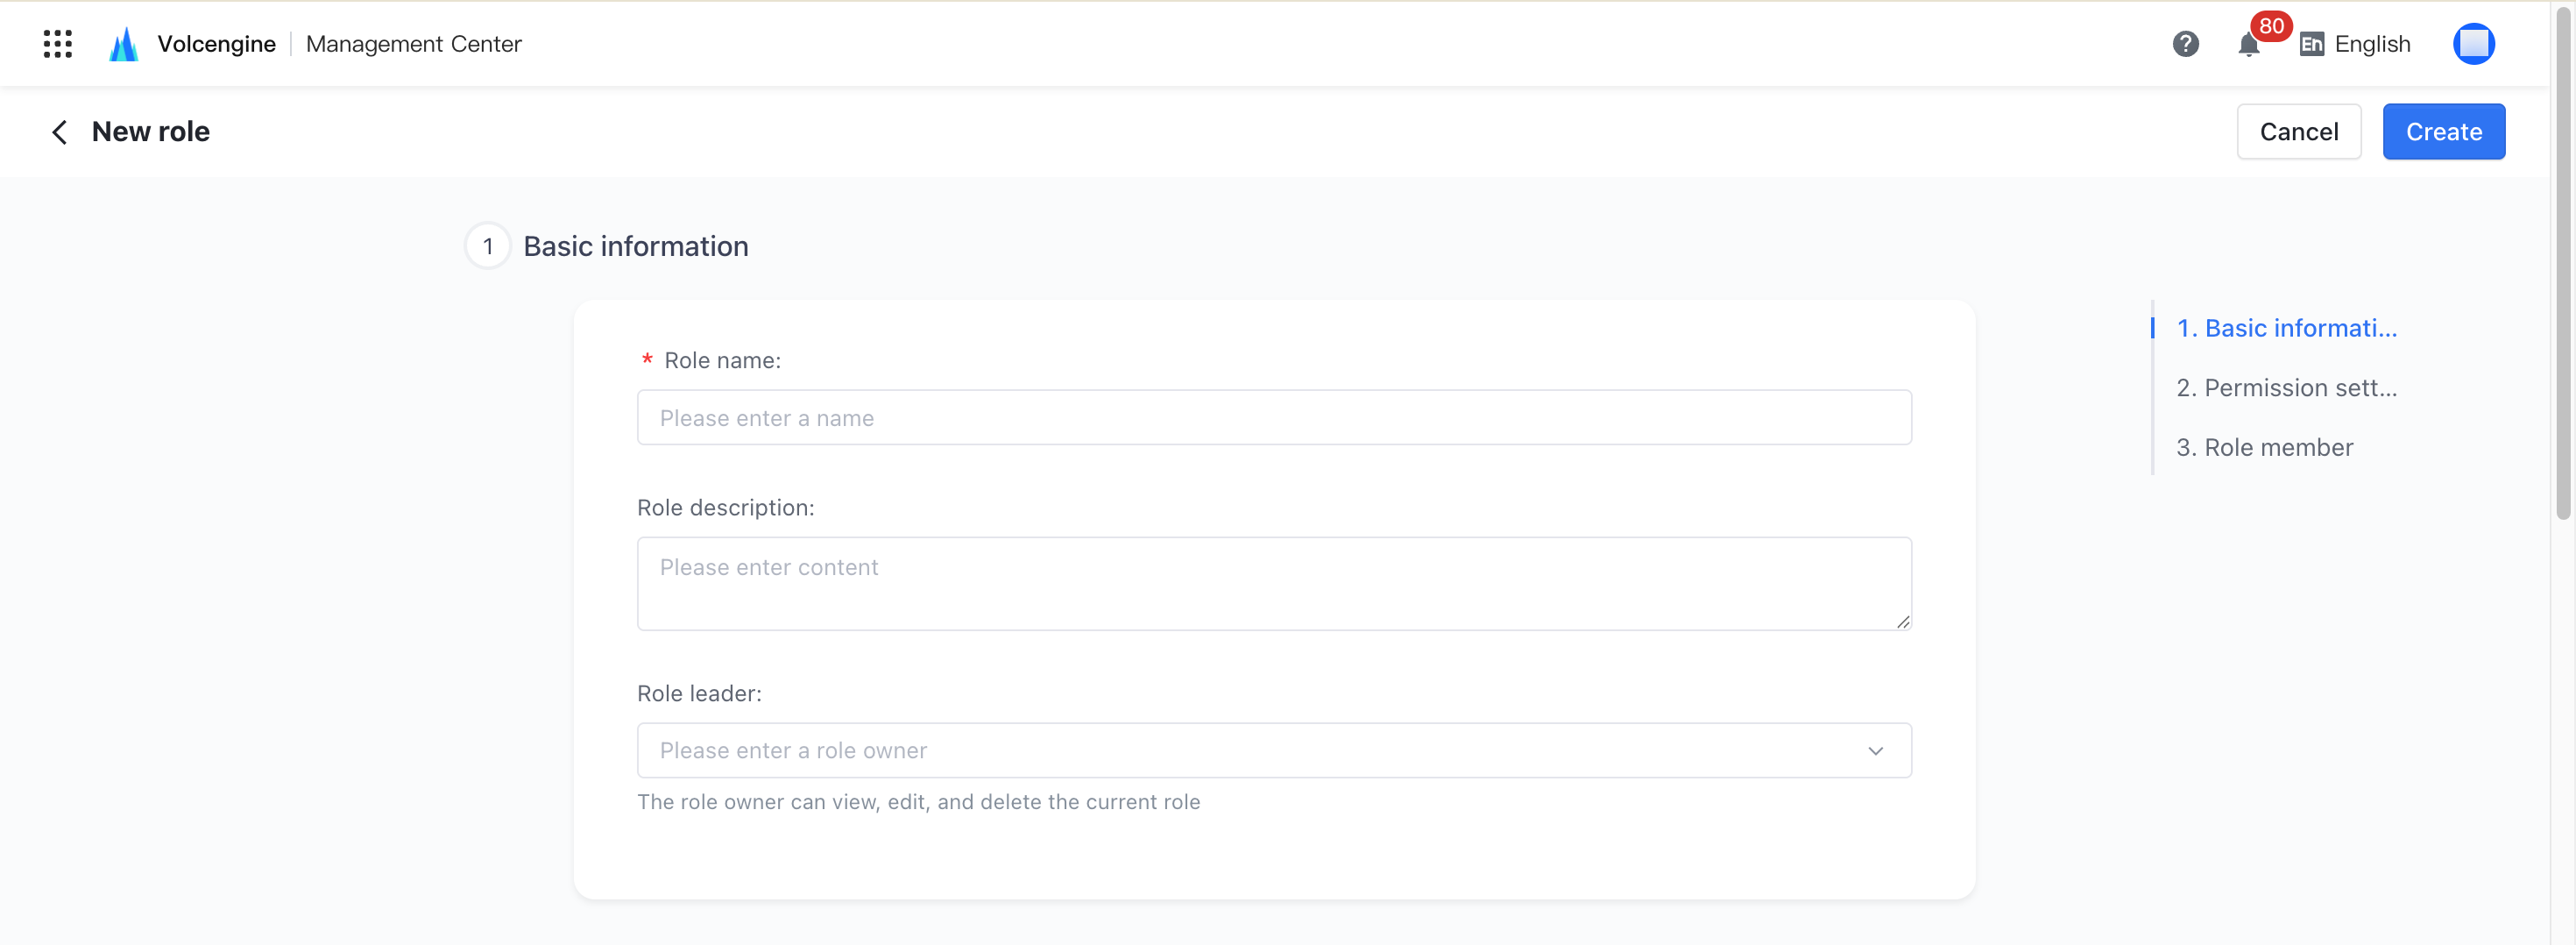Focus the Role description text area

tap(1273, 584)
